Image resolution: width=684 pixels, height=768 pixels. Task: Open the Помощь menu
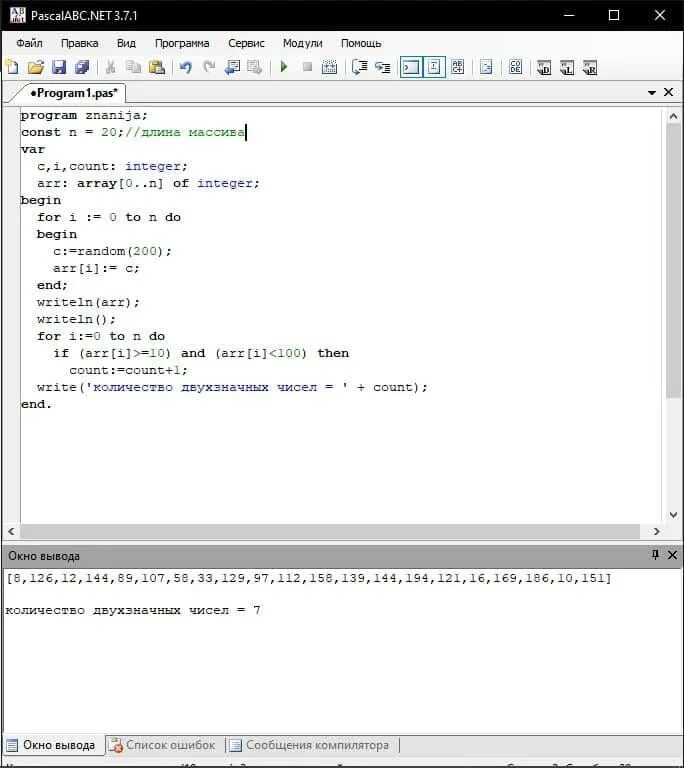pyautogui.click(x=361, y=43)
